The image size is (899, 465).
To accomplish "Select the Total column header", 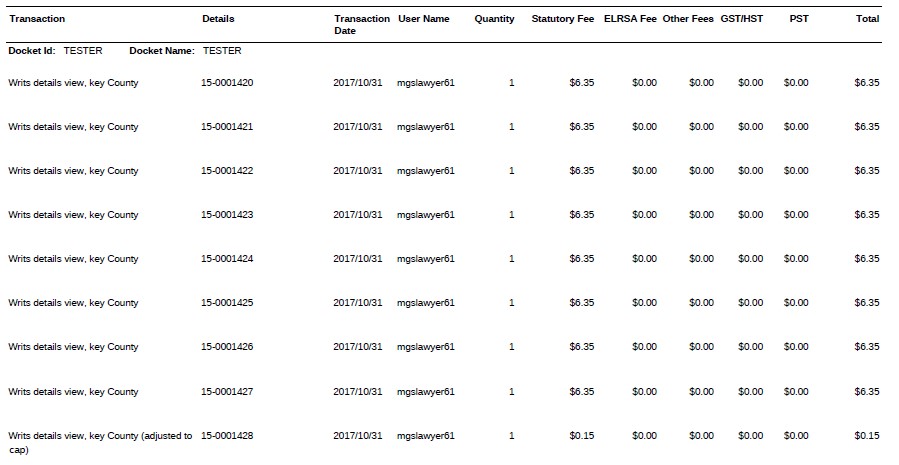I will pos(867,19).
